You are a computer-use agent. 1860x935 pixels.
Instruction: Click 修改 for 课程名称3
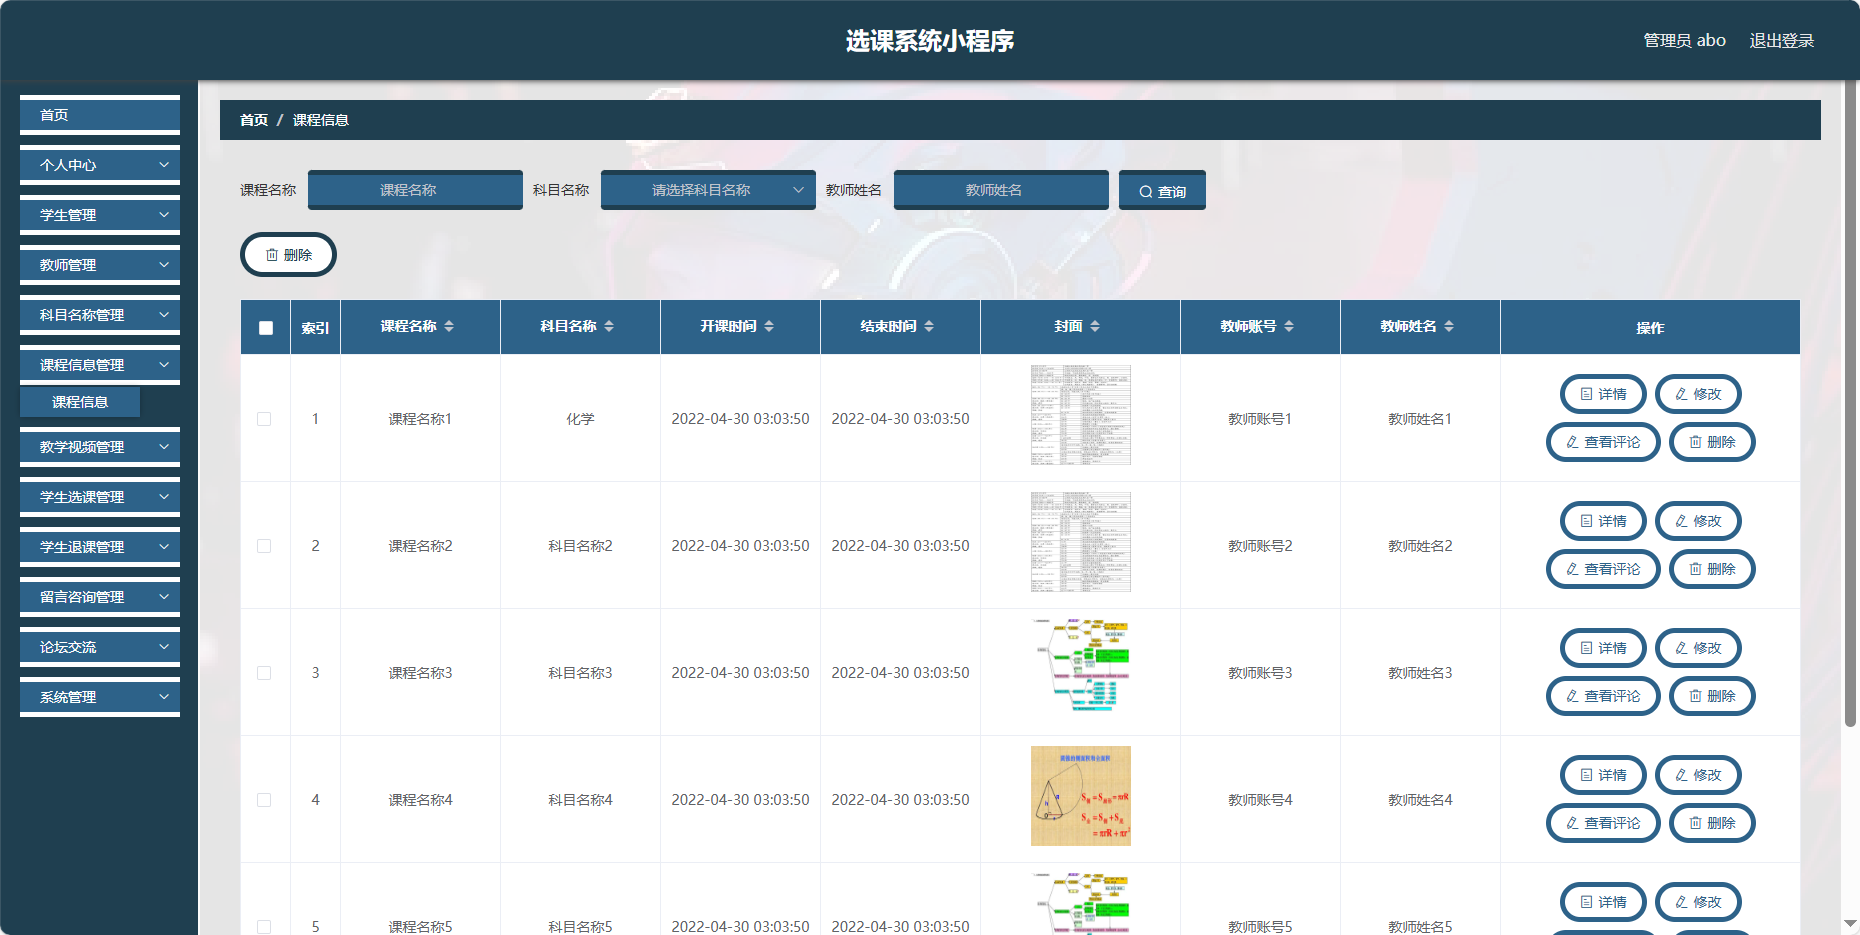pos(1698,648)
